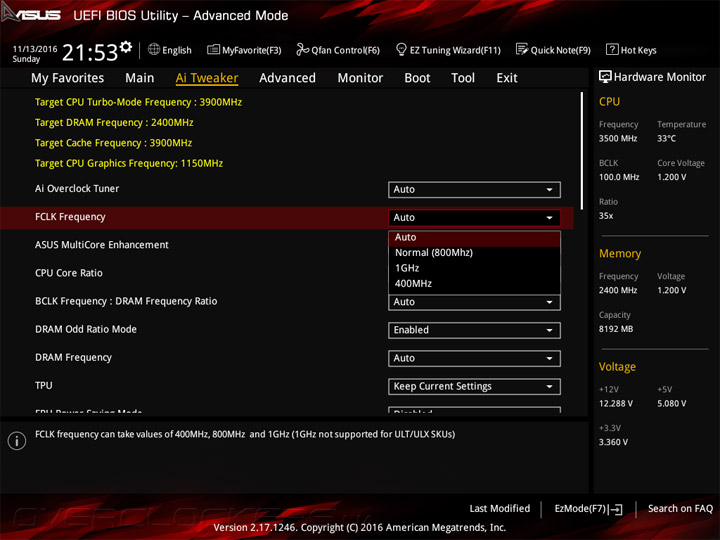
Task: Click Last Modified button
Action: tap(500, 509)
